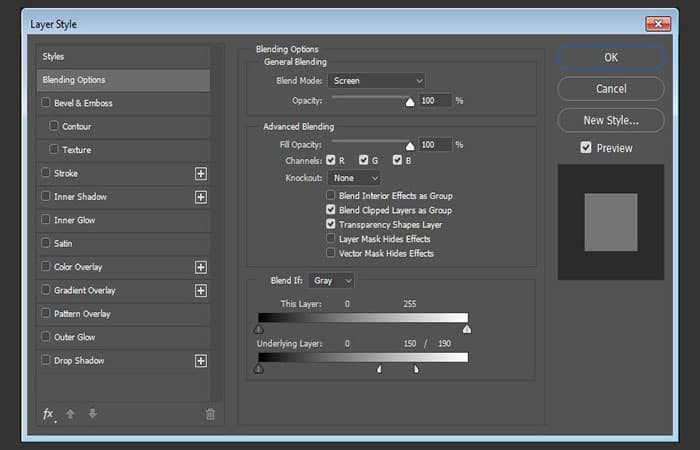The height and width of the screenshot is (450, 700).
Task: Enable the Texture checkbox
Action: pos(54,149)
